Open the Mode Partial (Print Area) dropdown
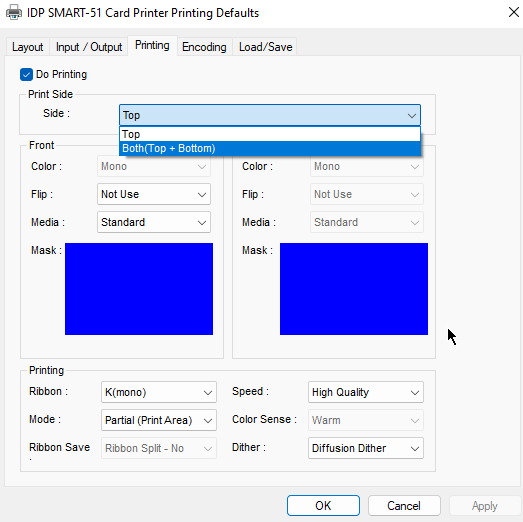The height and width of the screenshot is (522, 523). (x=159, y=420)
